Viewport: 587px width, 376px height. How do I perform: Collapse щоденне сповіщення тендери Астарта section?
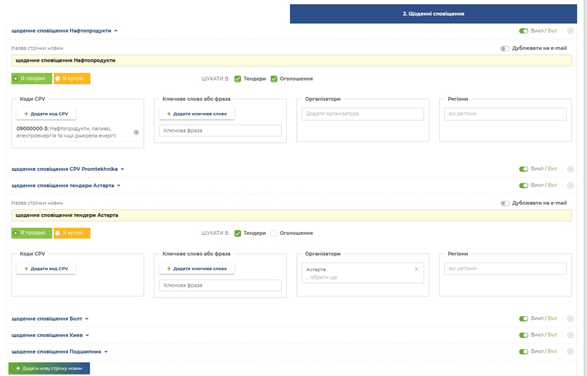[x=66, y=185]
